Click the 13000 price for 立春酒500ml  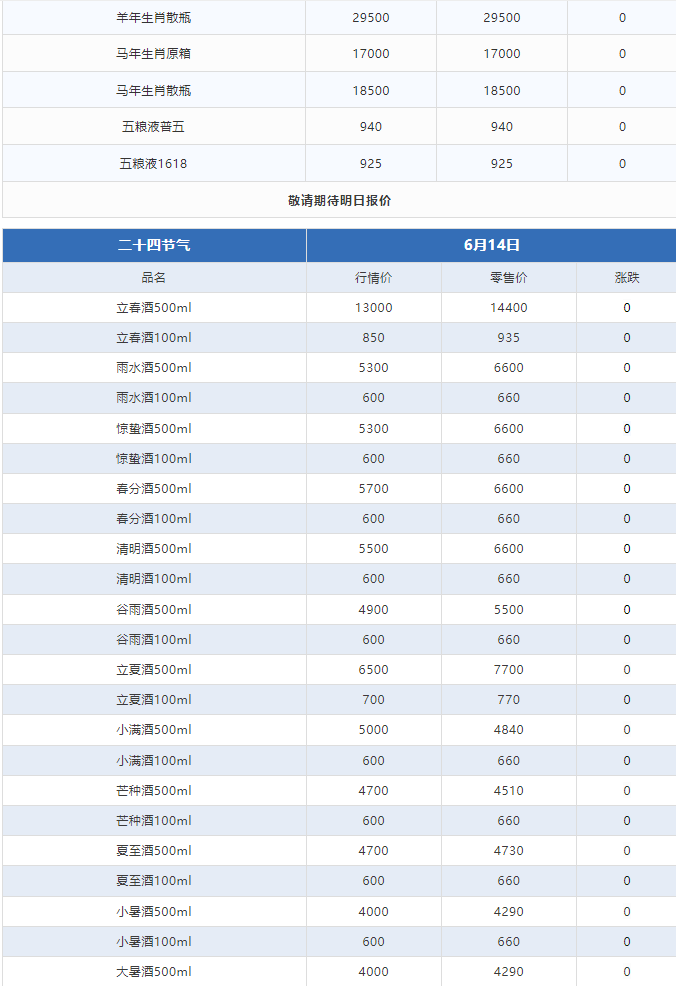(374, 307)
